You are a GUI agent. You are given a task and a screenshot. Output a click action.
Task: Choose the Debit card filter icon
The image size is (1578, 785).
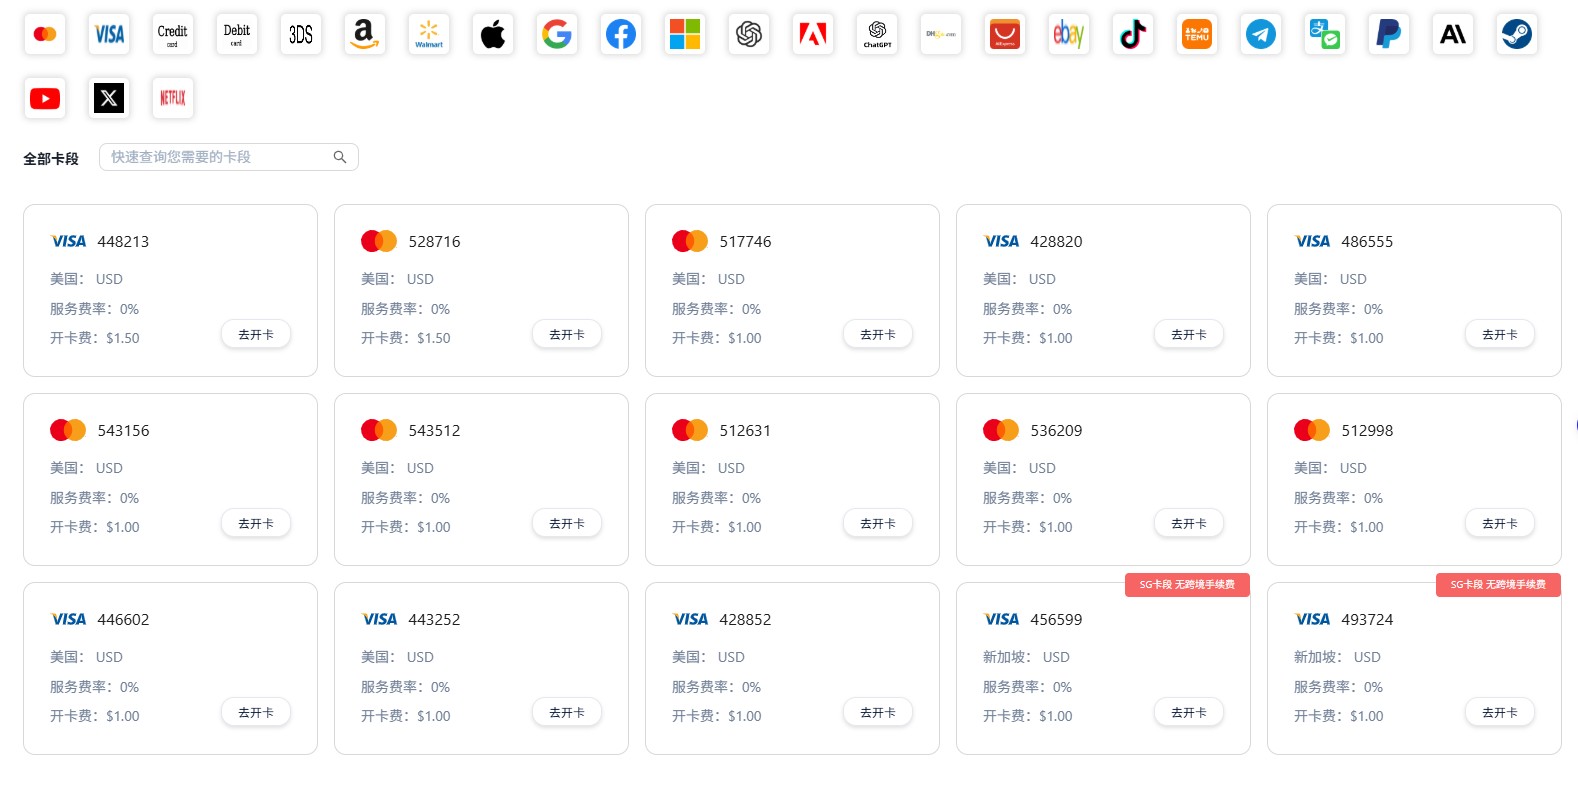(237, 34)
